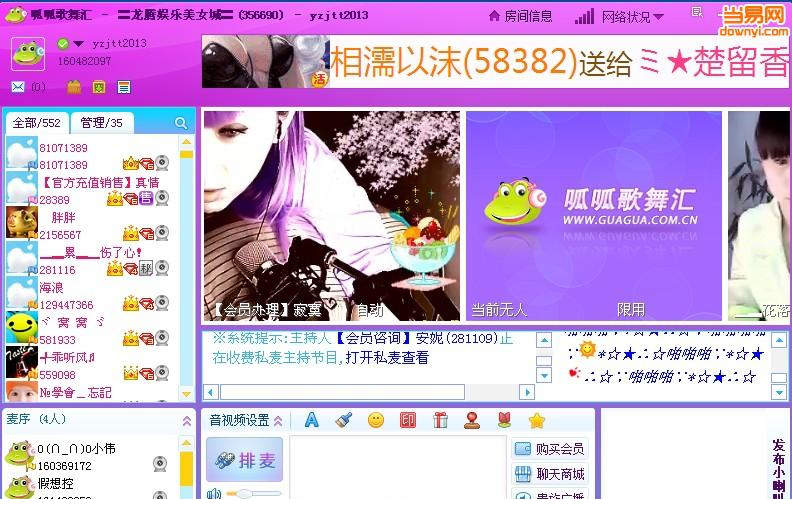This screenshot has width=792, height=518.
Task: Open the font style A tool
Action: coord(312,420)
